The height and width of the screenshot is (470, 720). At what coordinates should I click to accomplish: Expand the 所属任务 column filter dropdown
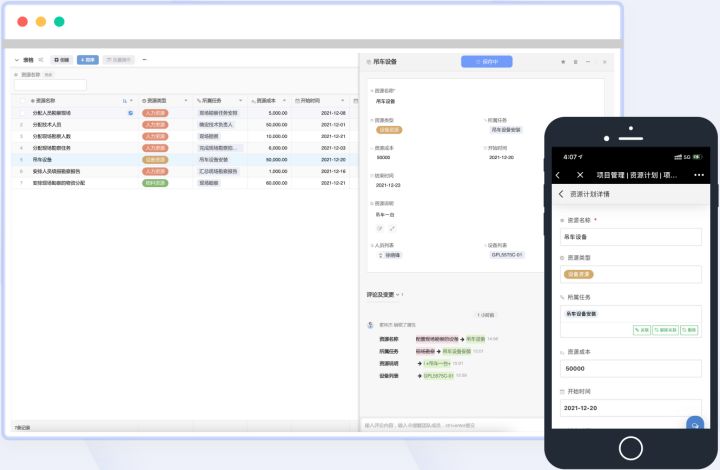point(243,101)
